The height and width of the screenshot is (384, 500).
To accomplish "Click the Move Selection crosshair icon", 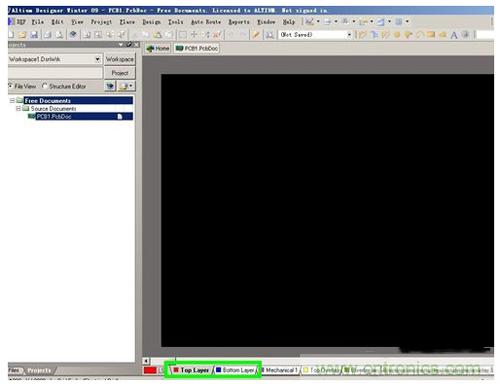I will 194,35.
